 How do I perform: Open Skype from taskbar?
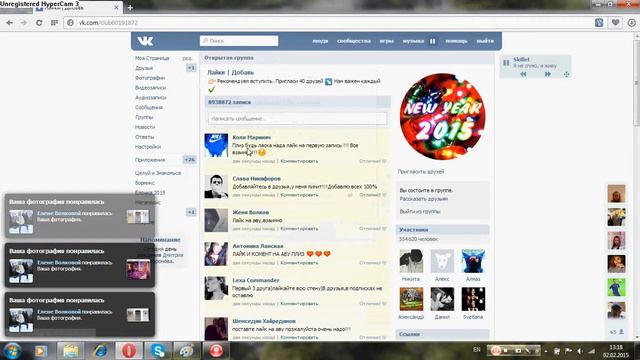point(158,351)
